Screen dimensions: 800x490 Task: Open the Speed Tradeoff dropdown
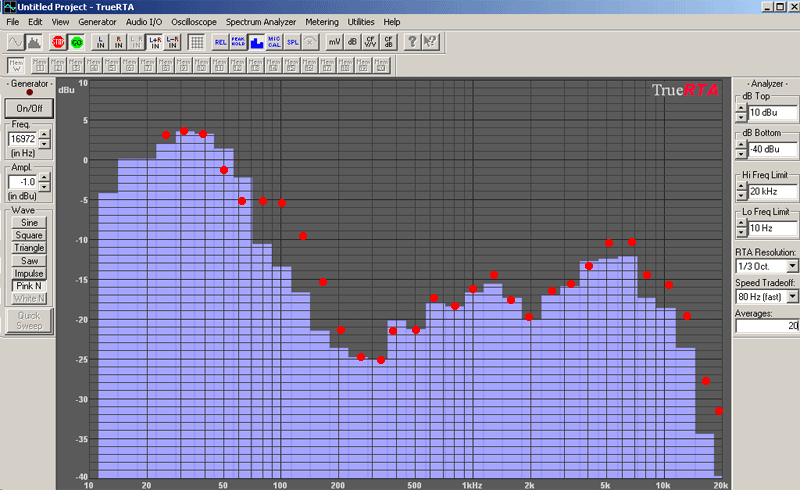tap(792, 296)
